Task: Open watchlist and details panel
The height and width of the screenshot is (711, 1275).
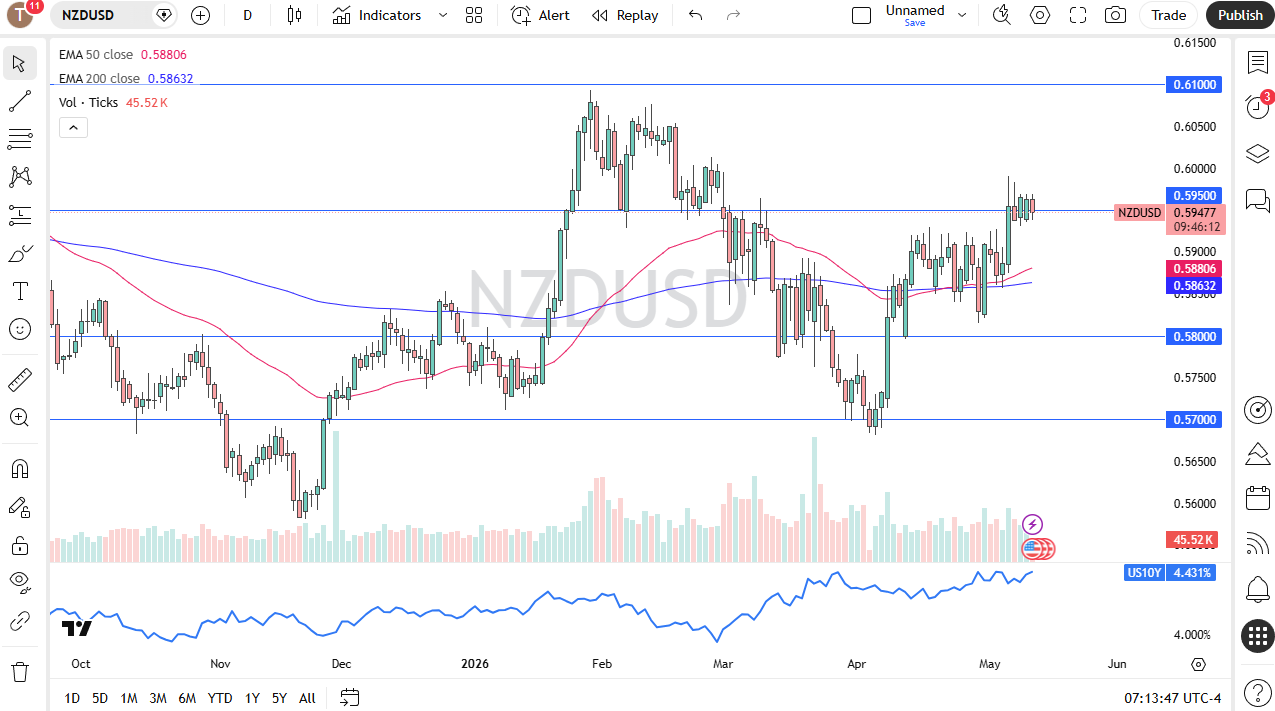Action: [x=1257, y=62]
